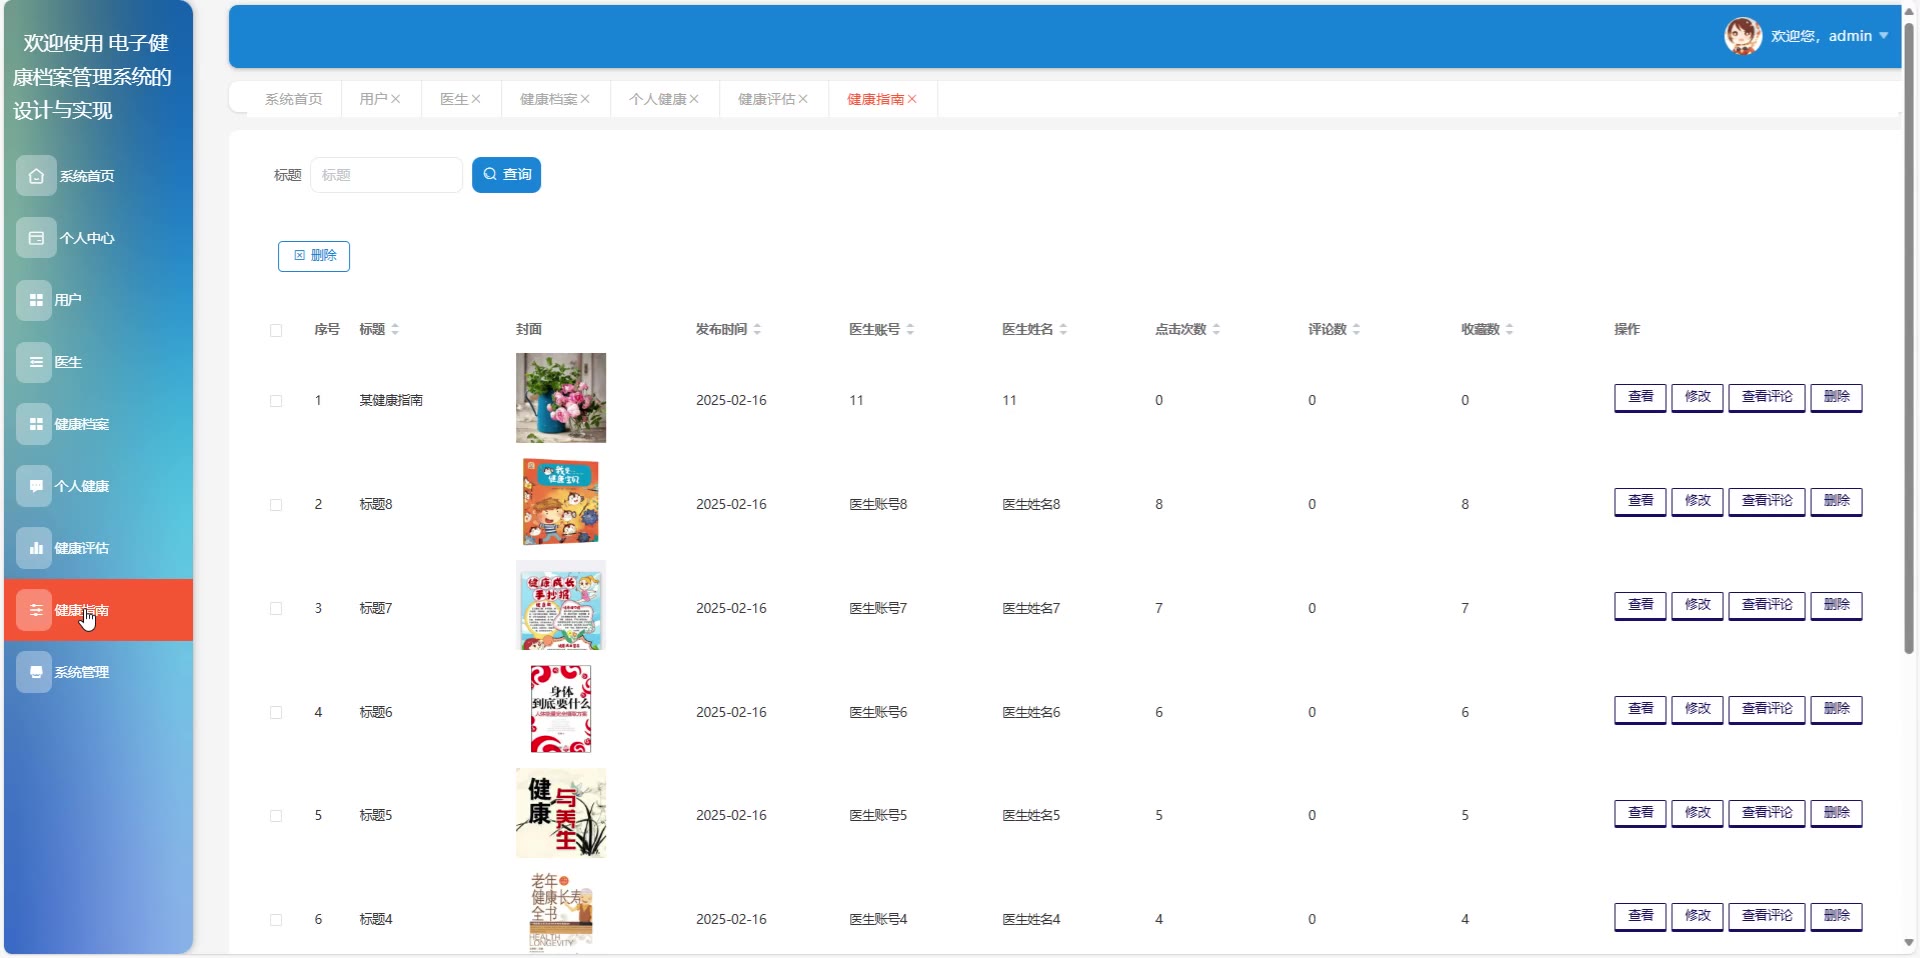Delete the 标题6 row
Image resolution: width=1920 pixels, height=958 pixels.
(x=1836, y=709)
